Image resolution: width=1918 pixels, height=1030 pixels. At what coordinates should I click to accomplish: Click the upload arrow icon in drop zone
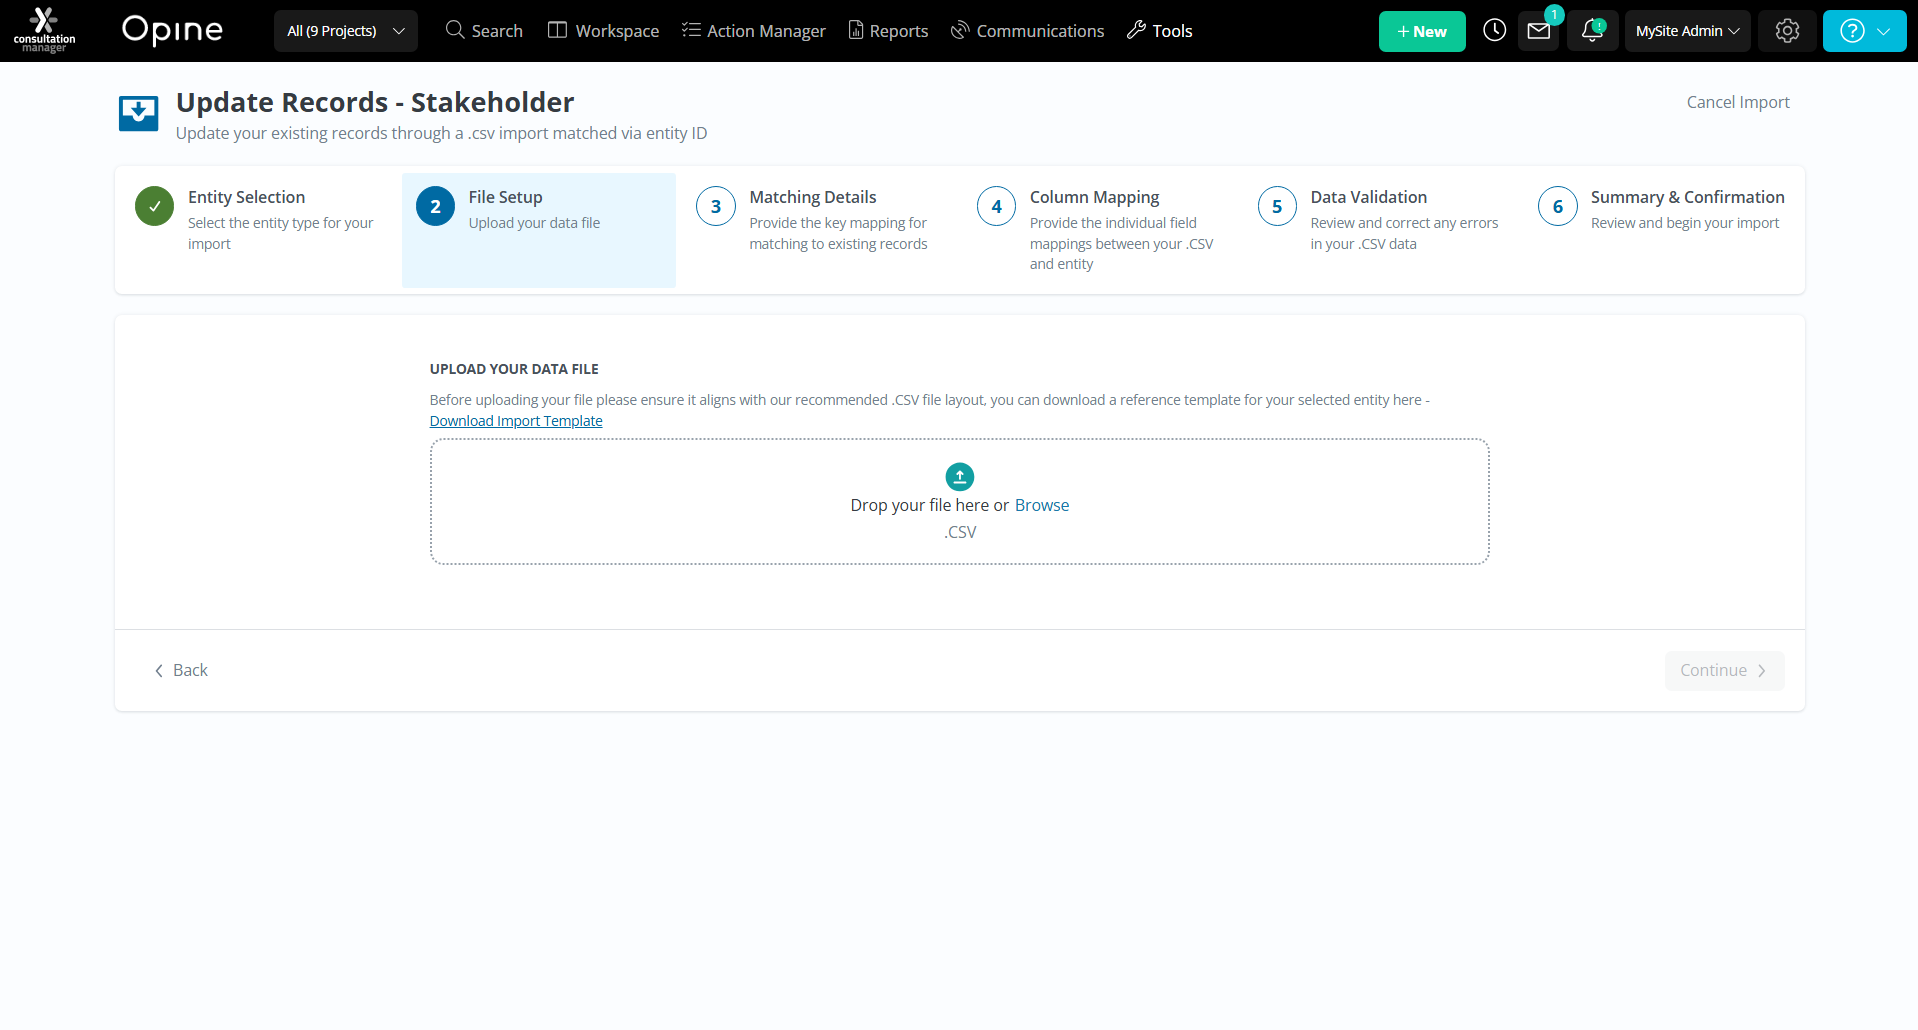[x=960, y=476]
